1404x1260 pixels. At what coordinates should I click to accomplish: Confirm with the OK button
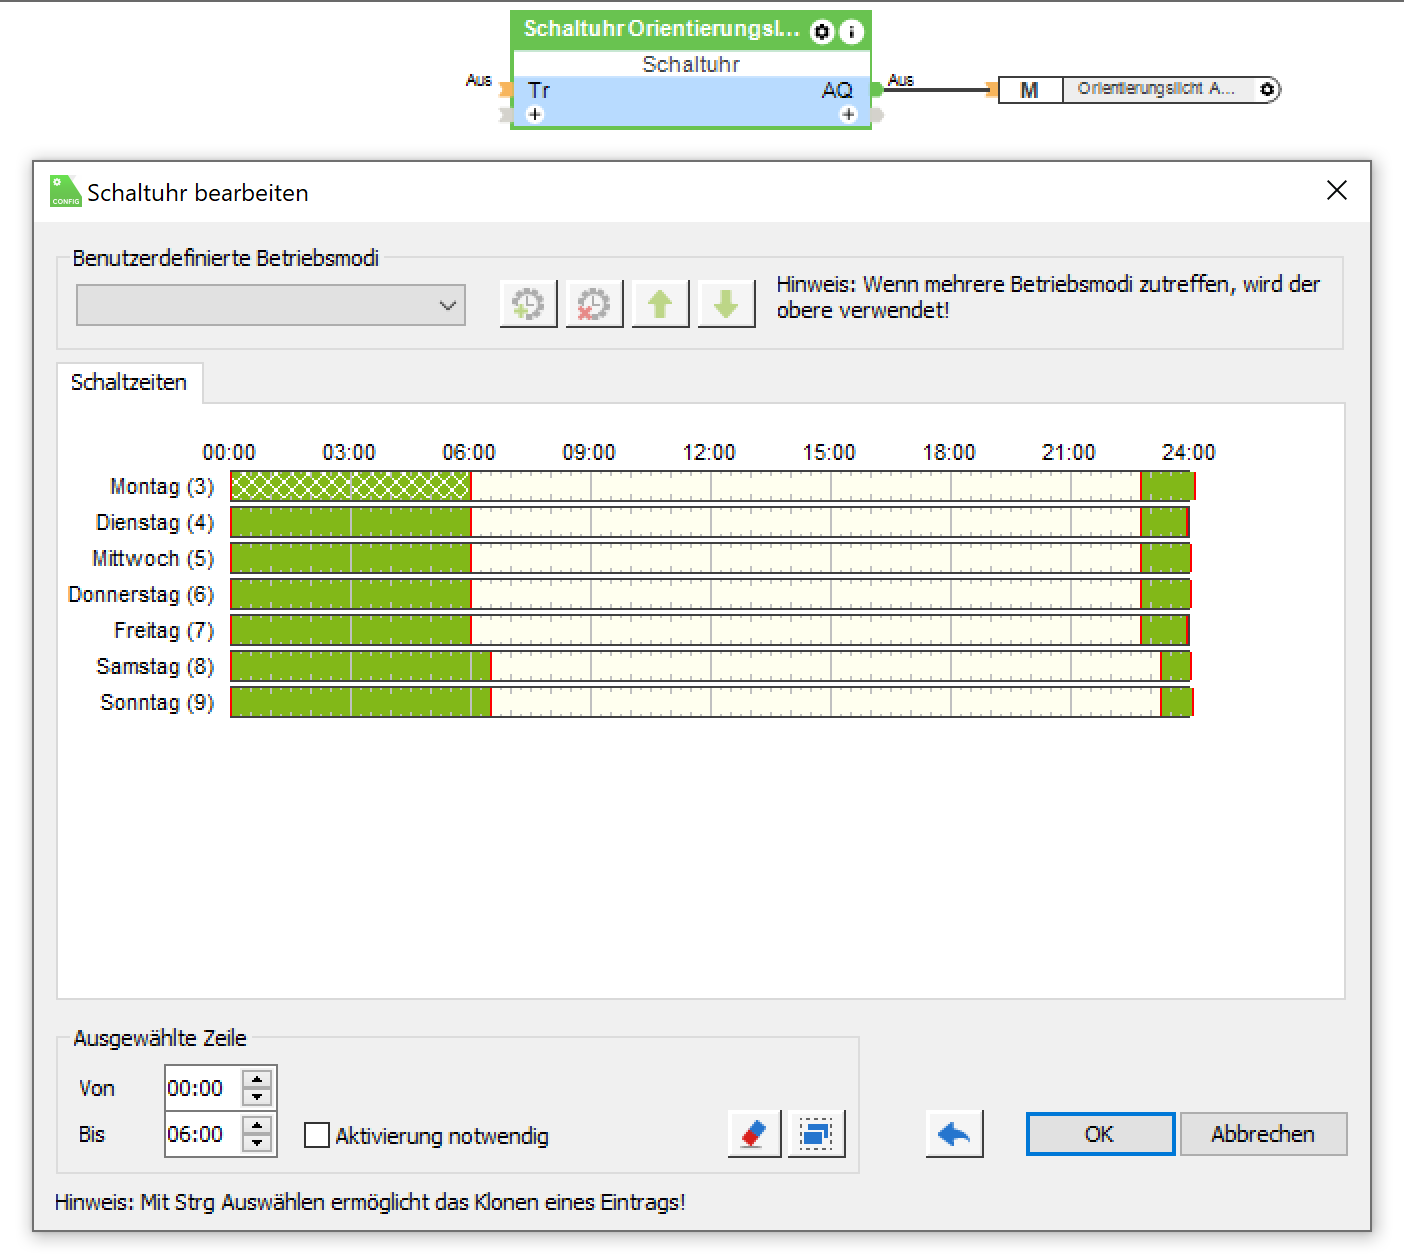click(1100, 1134)
